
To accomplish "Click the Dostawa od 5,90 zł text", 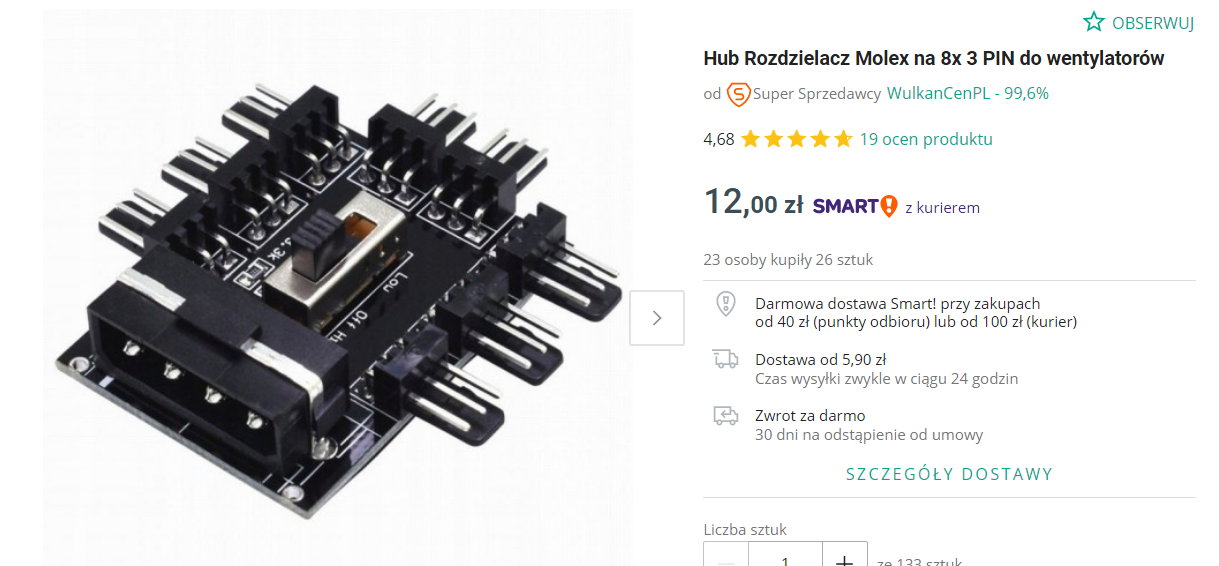I will click(821, 360).
